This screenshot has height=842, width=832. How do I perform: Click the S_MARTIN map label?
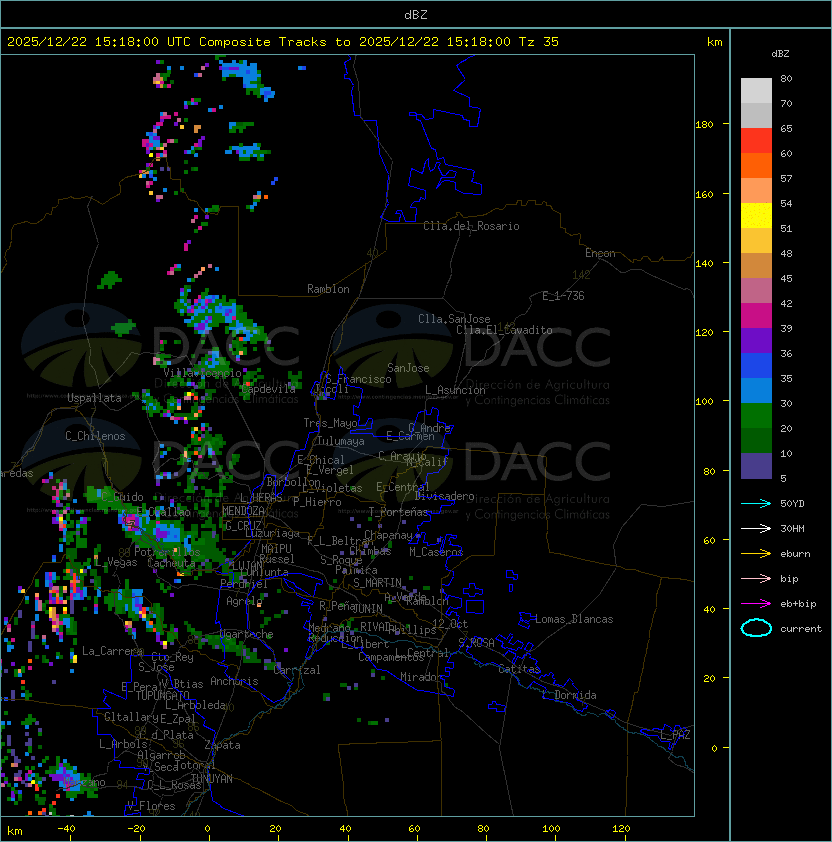(x=377, y=583)
